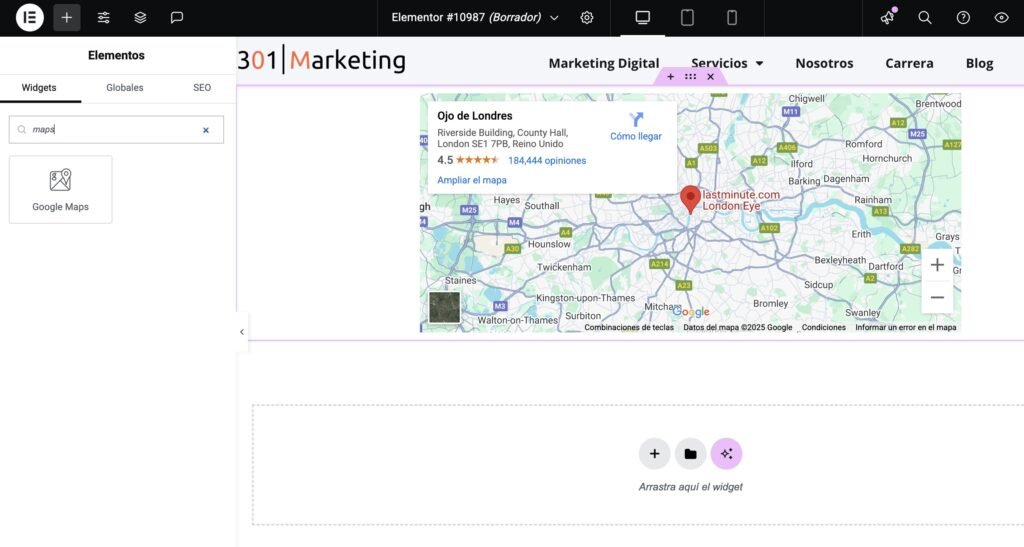Screen dimensions: 1024x547
Task: Open the notes comment bubble icon
Action: click(x=177, y=18)
